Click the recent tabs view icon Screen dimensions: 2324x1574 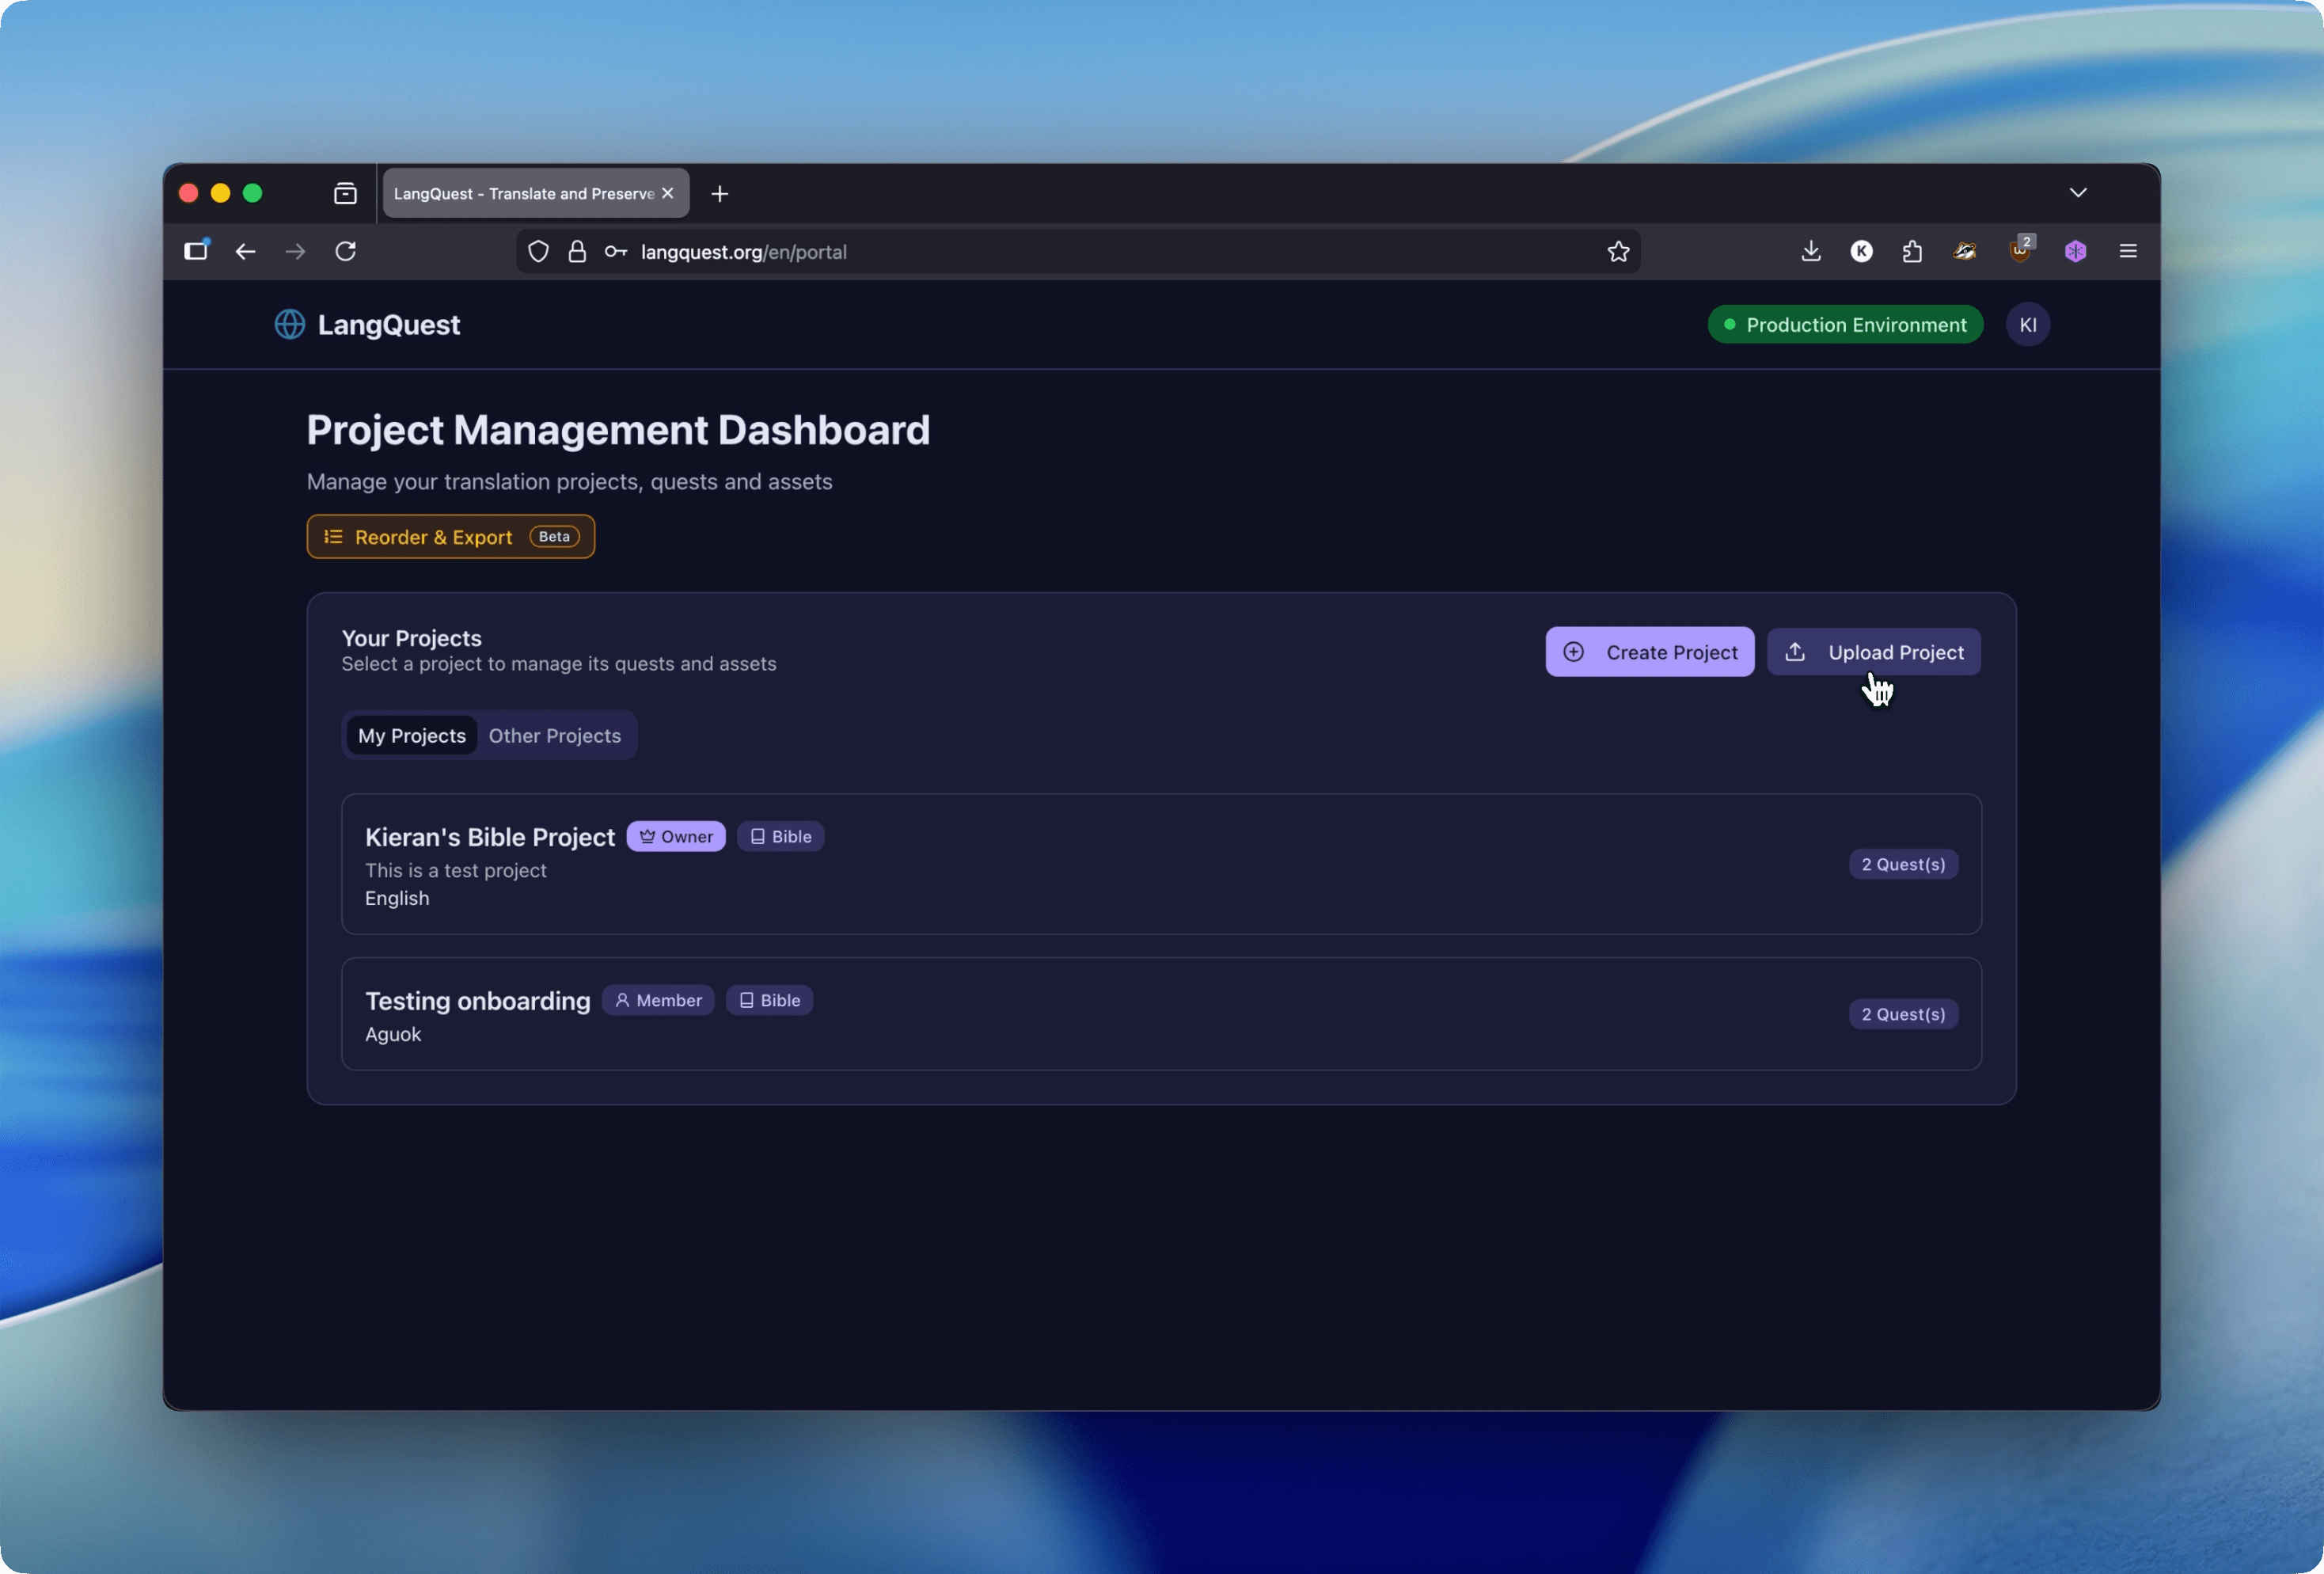point(345,193)
